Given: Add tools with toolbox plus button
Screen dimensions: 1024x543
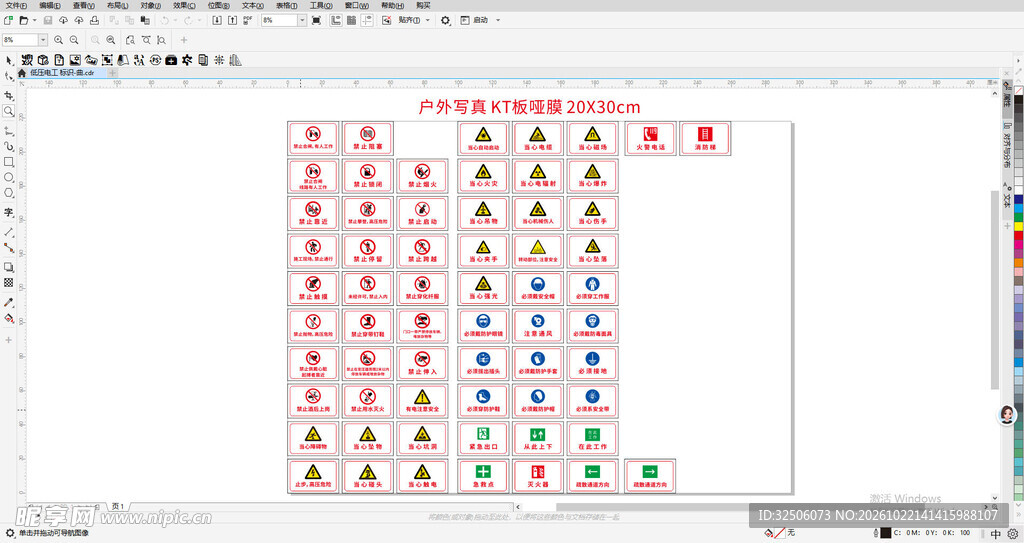Looking at the screenshot, I should 8,340.
